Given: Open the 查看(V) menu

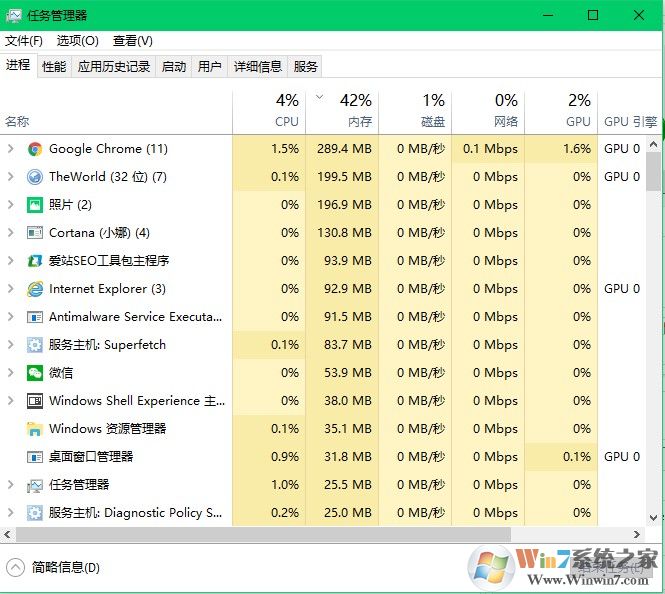Looking at the screenshot, I should (132, 41).
